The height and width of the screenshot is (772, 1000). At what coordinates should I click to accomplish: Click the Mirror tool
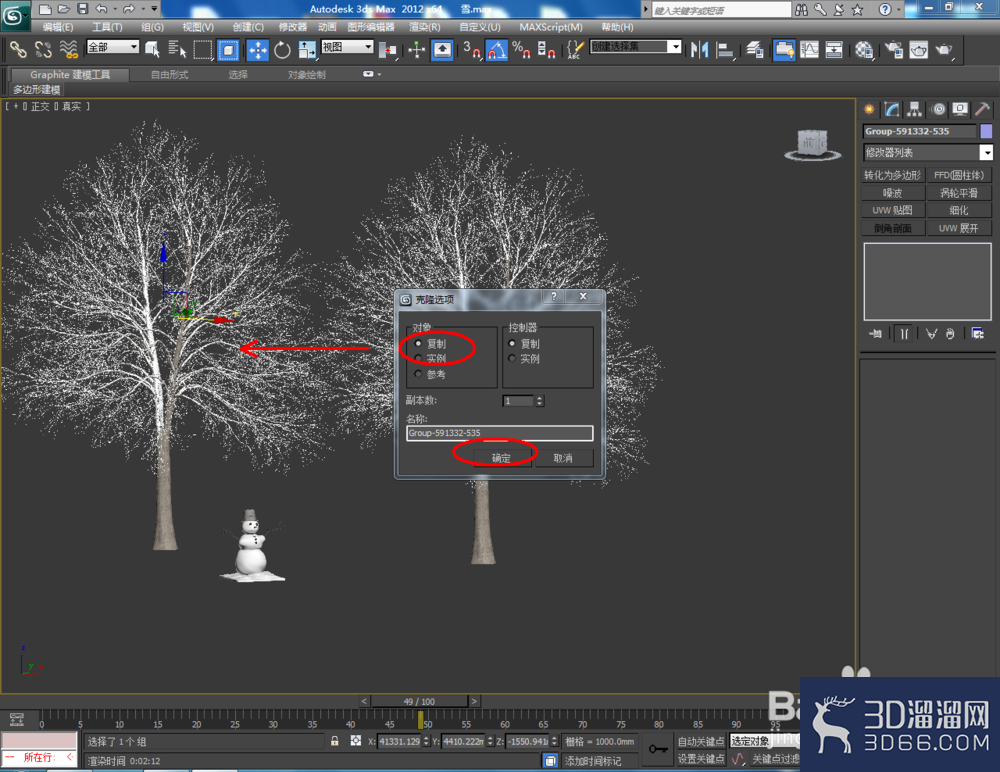700,50
